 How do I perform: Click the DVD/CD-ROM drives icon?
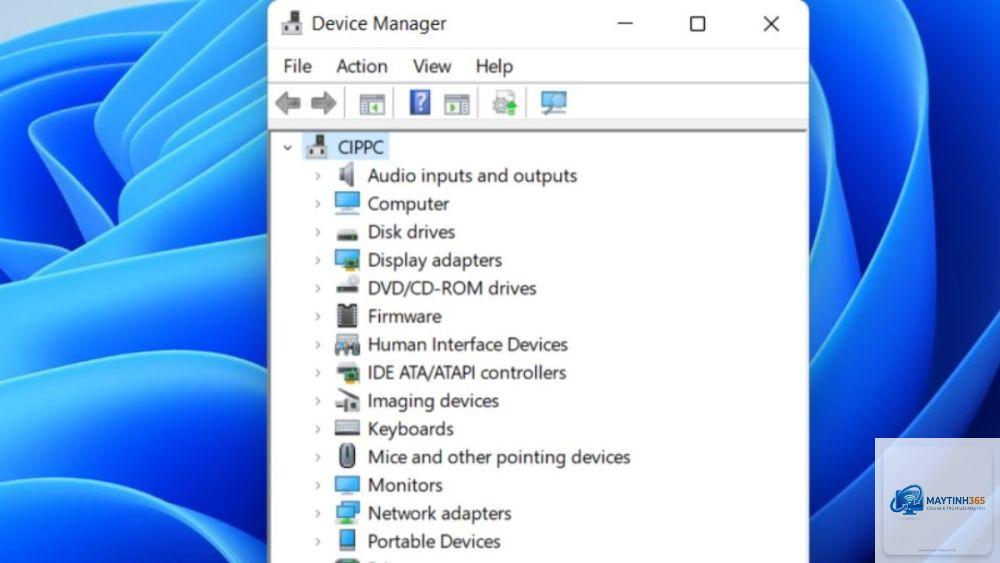(347, 285)
